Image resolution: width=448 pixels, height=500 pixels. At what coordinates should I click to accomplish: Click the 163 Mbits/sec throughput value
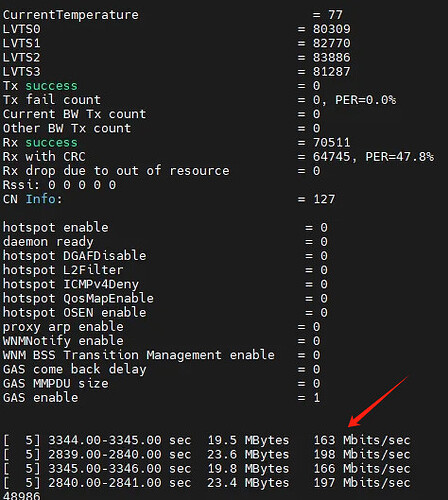point(362,440)
